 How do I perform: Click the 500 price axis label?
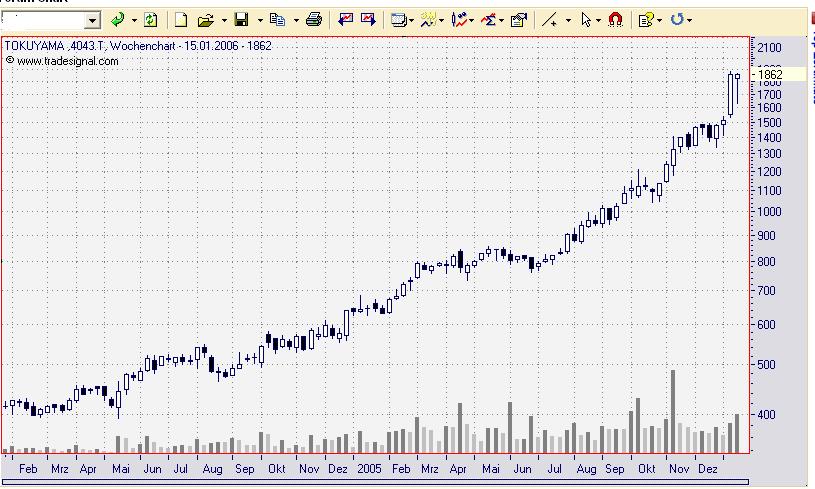click(x=767, y=364)
